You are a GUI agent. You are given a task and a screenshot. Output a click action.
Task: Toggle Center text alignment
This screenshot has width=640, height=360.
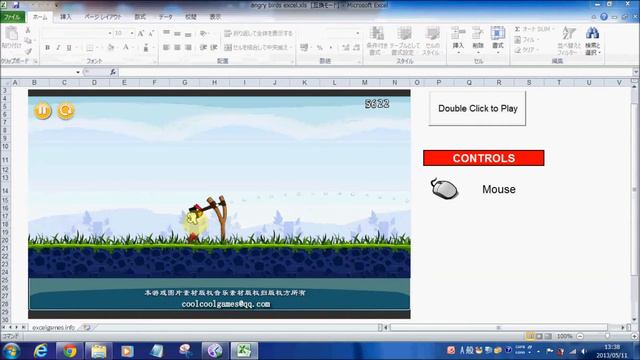click(x=177, y=48)
